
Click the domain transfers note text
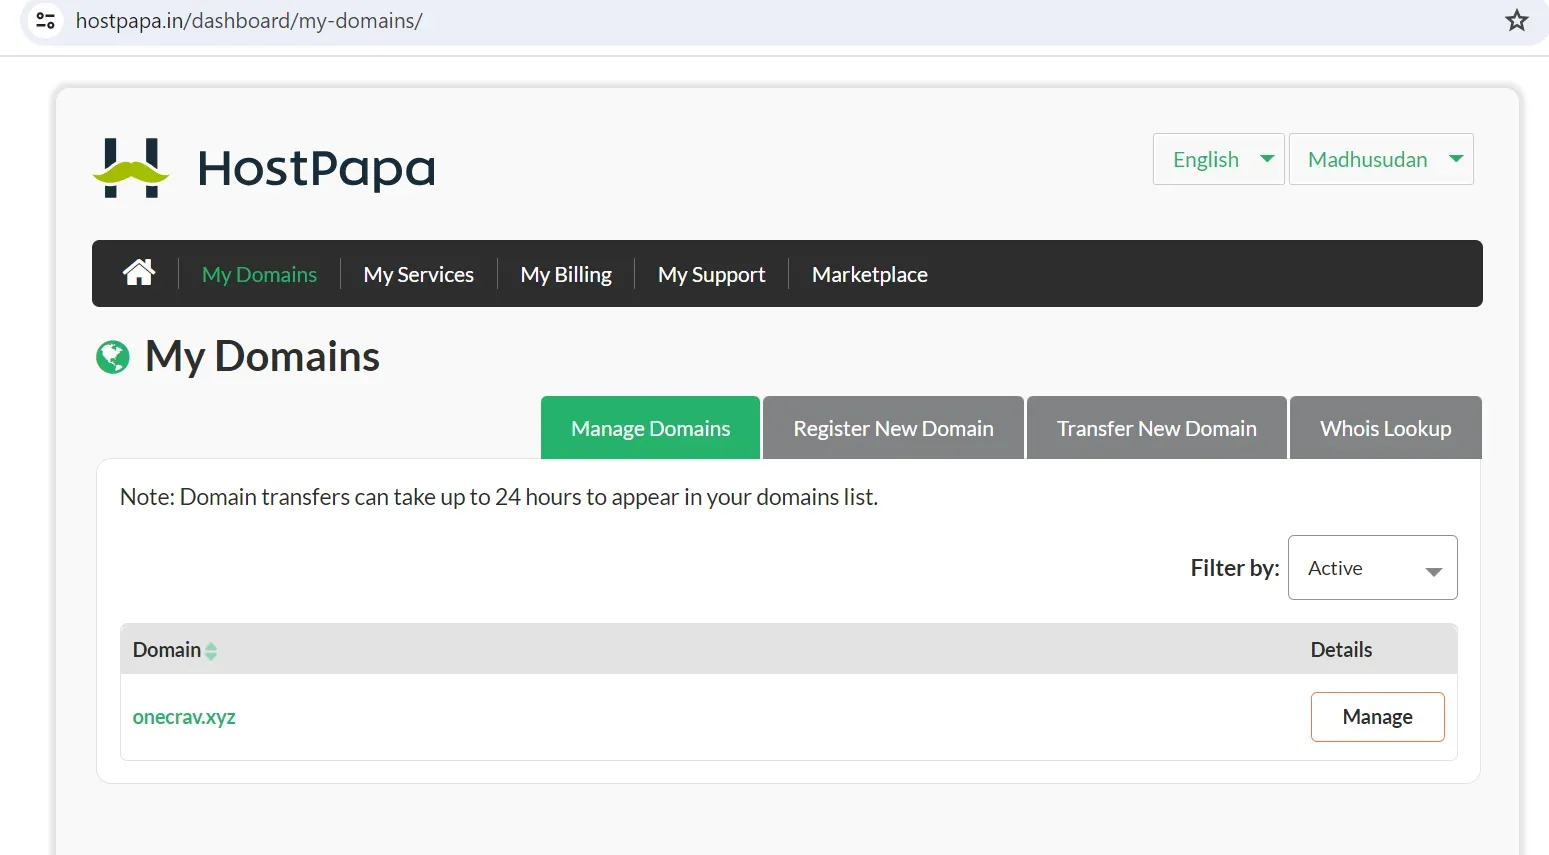pyautogui.click(x=499, y=497)
